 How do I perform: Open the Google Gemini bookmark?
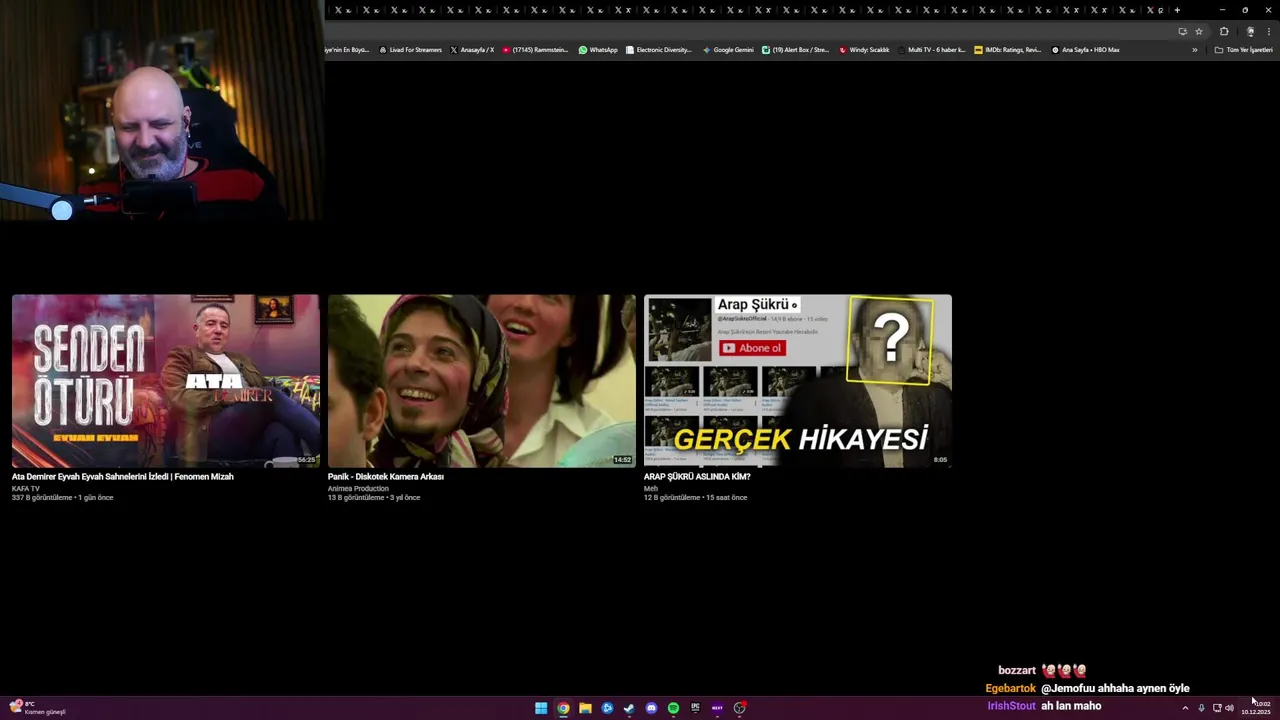[728, 50]
